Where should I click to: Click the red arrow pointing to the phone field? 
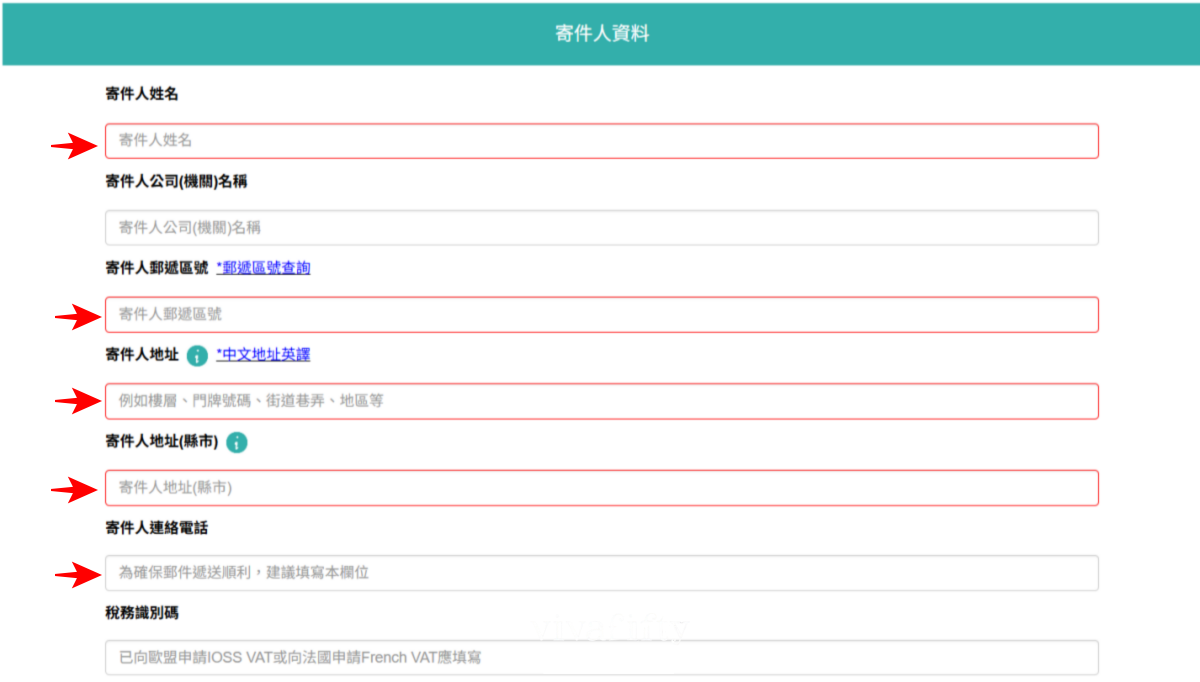[x=75, y=575]
